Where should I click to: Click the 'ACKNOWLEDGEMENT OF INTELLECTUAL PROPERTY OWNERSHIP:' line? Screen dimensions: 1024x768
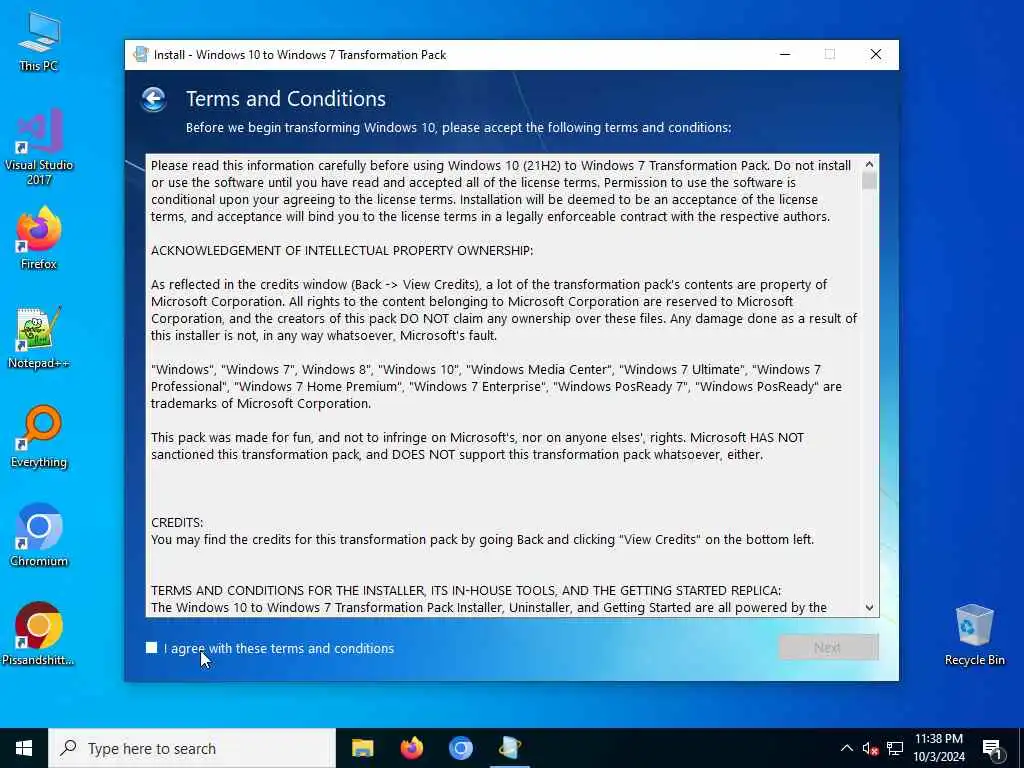[342, 250]
